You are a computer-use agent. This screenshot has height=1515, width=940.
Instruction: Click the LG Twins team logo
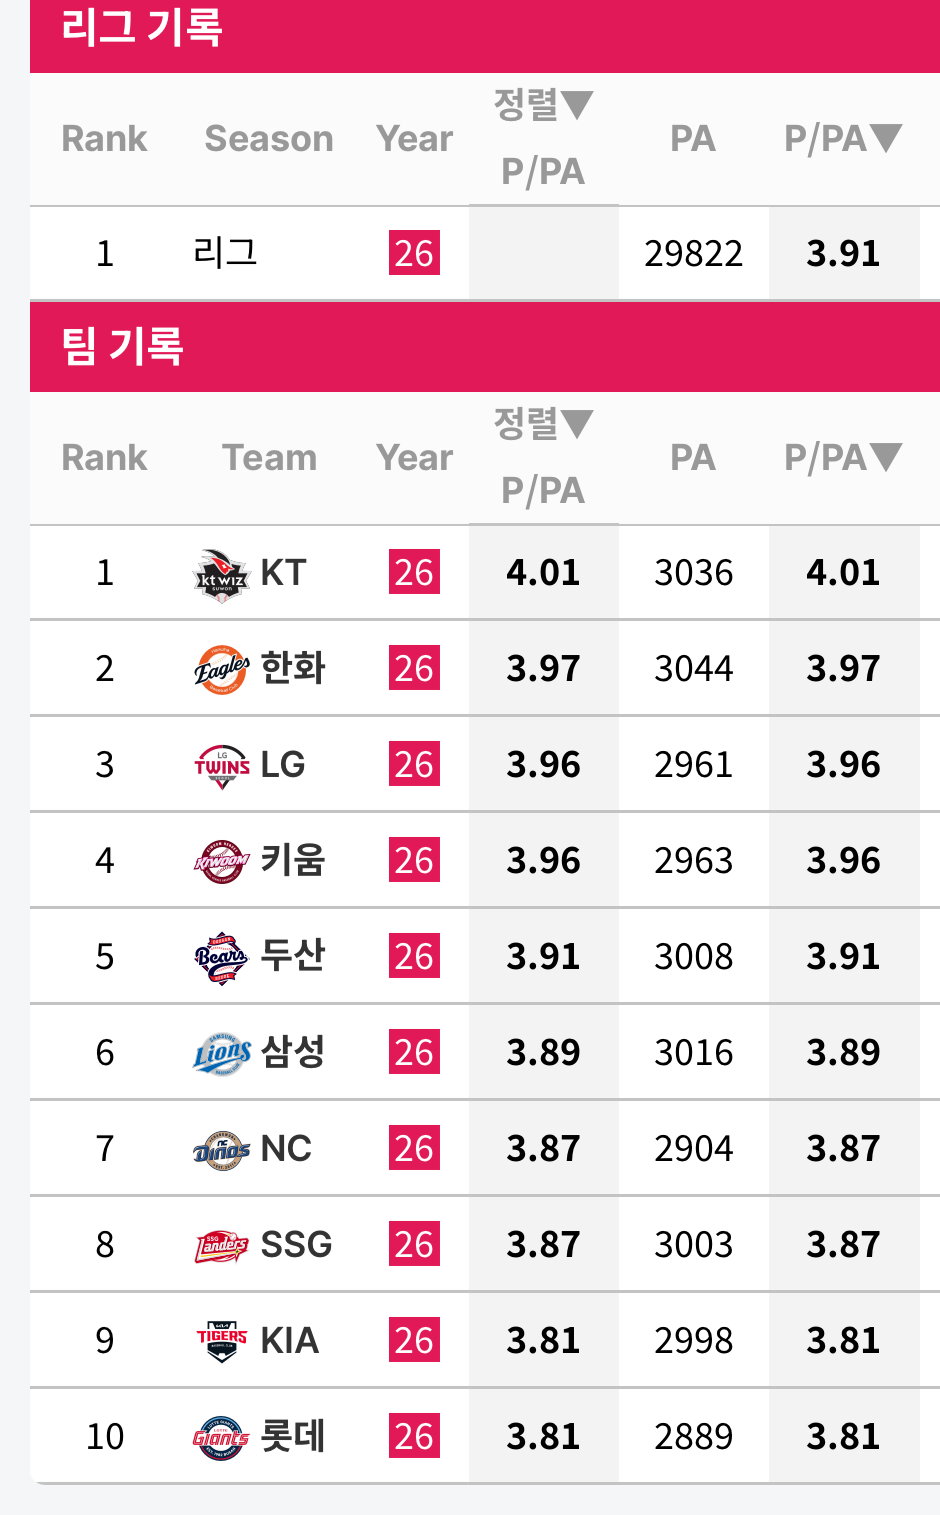point(221,765)
